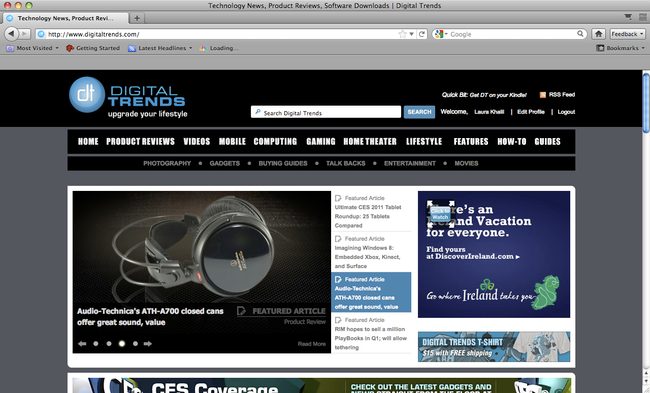This screenshot has width=650, height=393.
Task: Go to the Gaming navigation section
Action: [321, 141]
